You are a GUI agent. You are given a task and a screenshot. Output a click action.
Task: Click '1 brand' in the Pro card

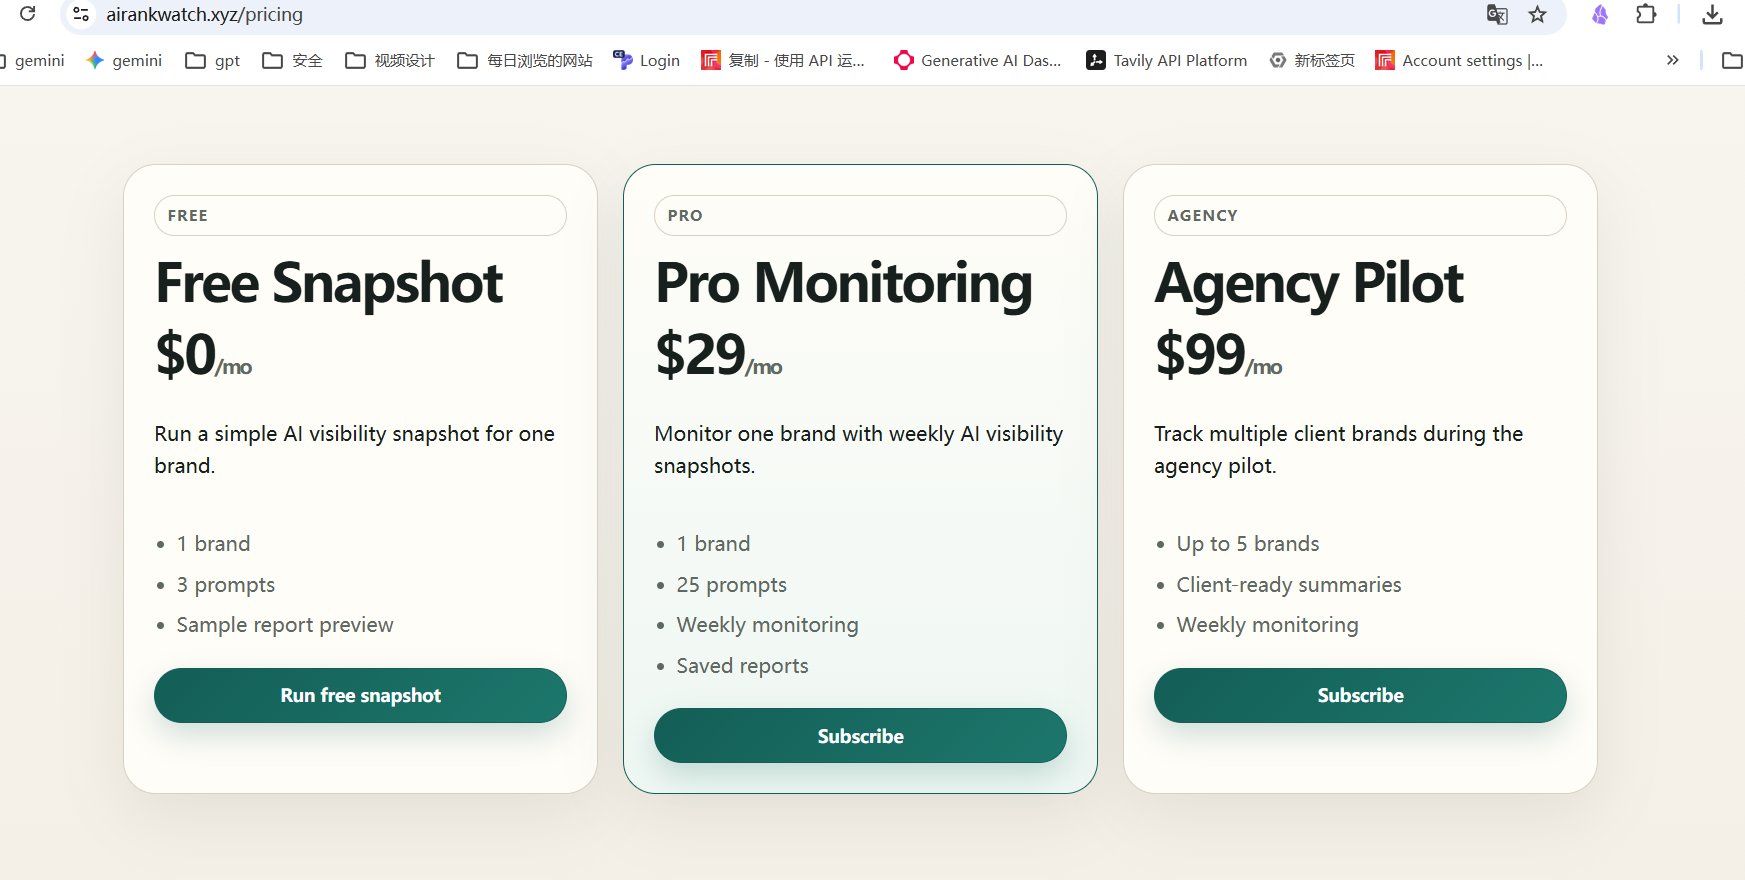point(714,544)
